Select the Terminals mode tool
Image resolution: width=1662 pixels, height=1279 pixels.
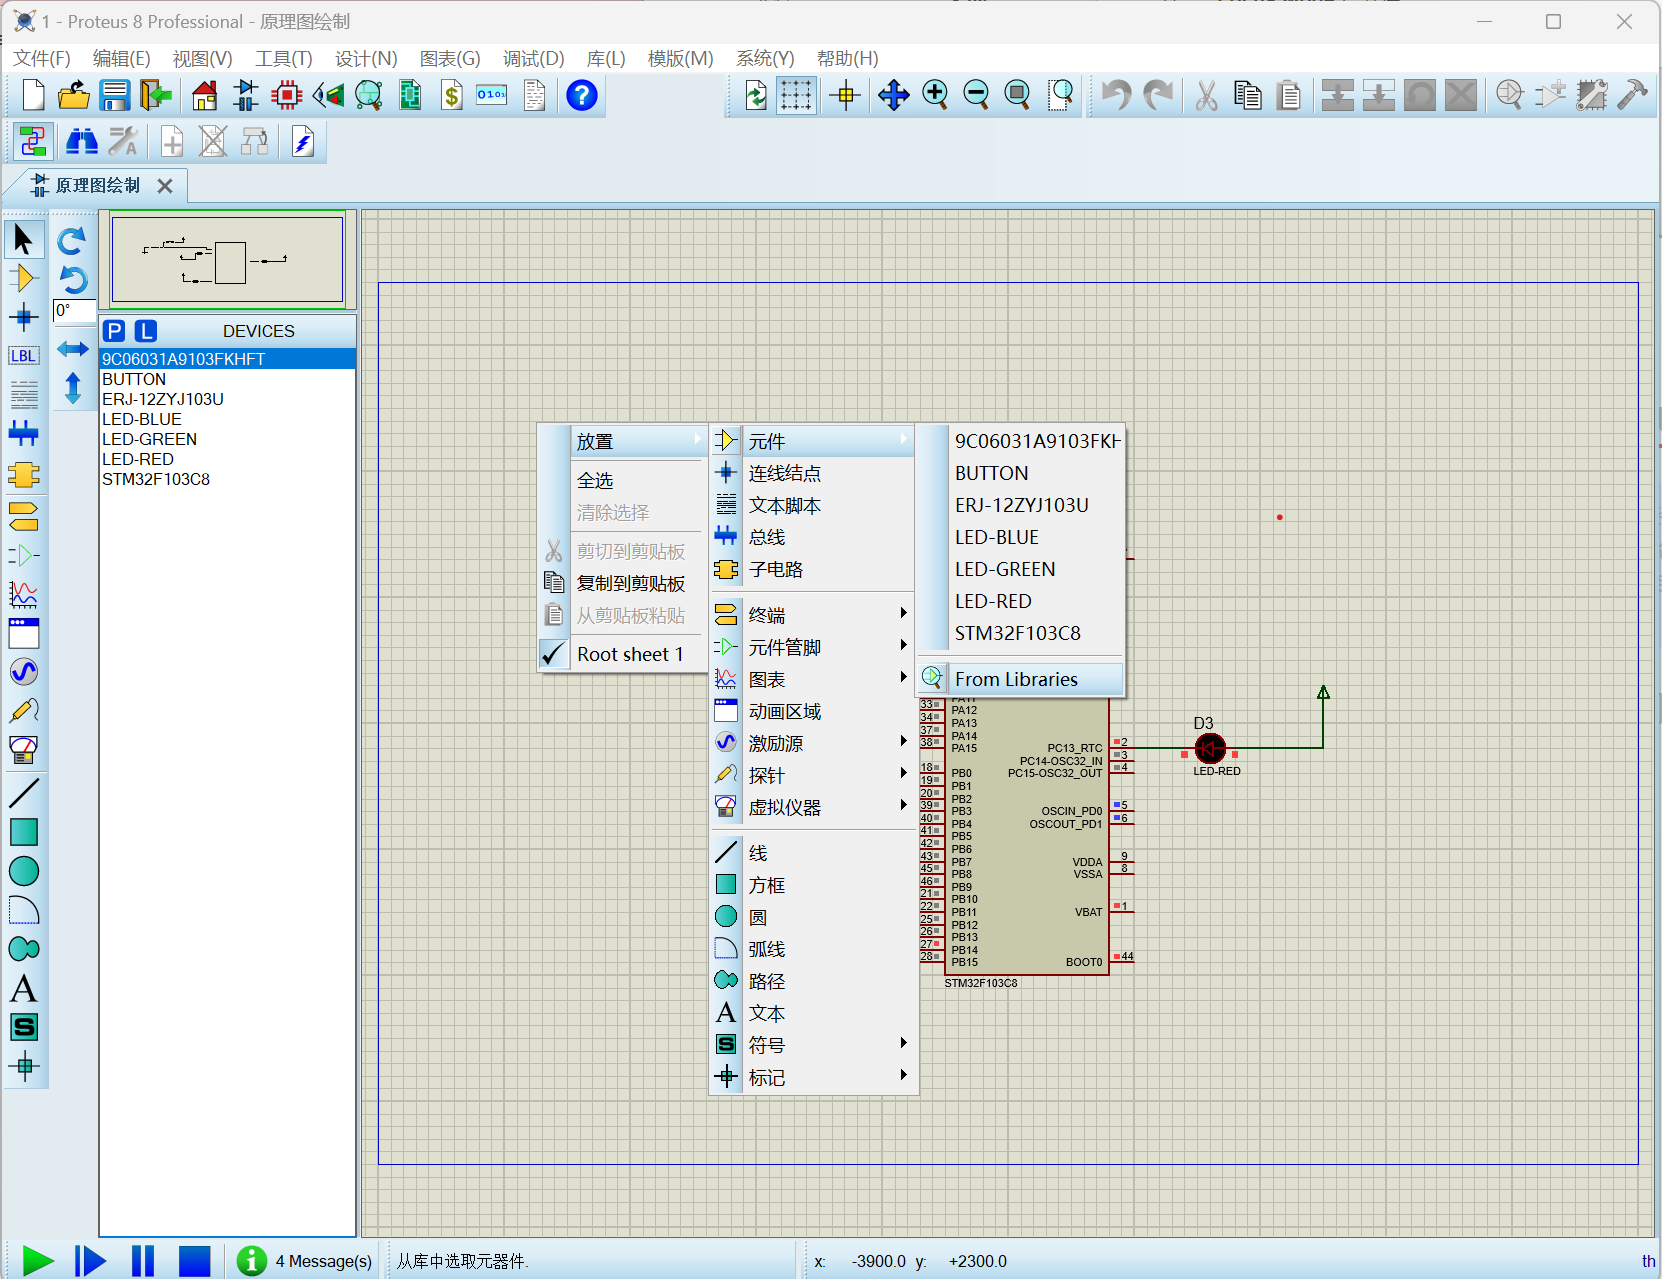pyautogui.click(x=23, y=516)
